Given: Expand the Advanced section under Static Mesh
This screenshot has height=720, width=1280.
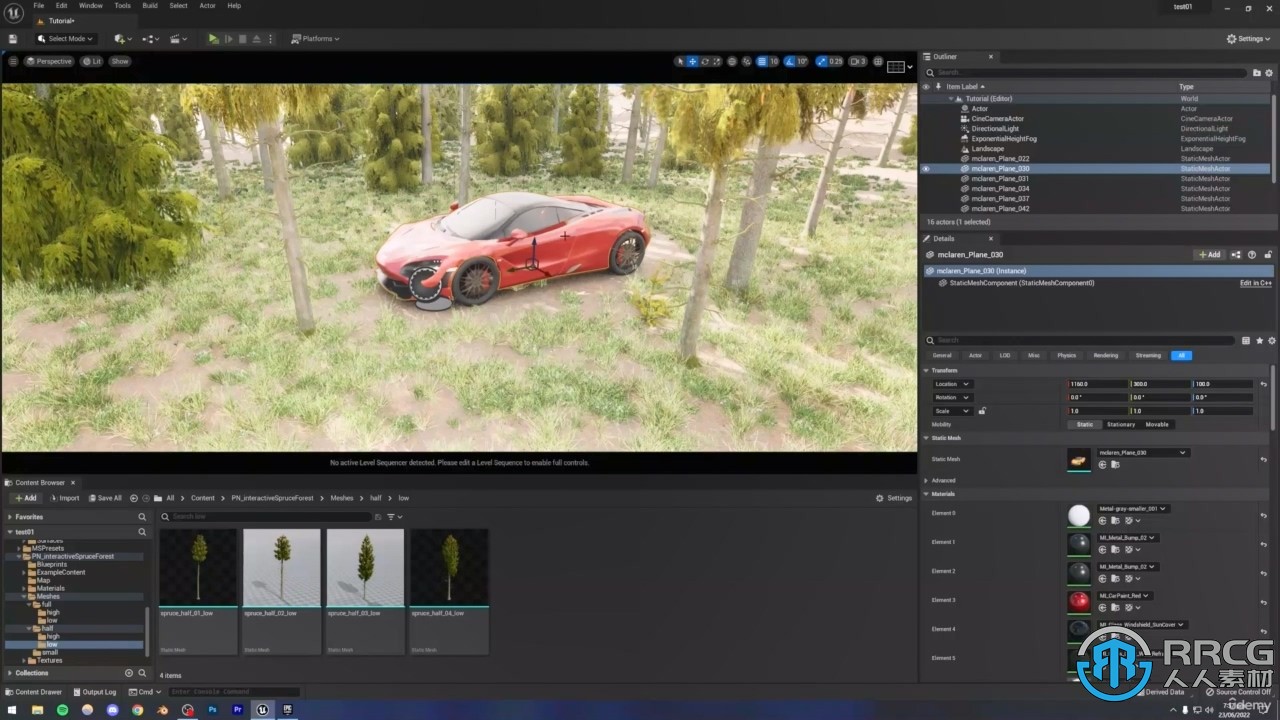Looking at the screenshot, I should 927,481.
